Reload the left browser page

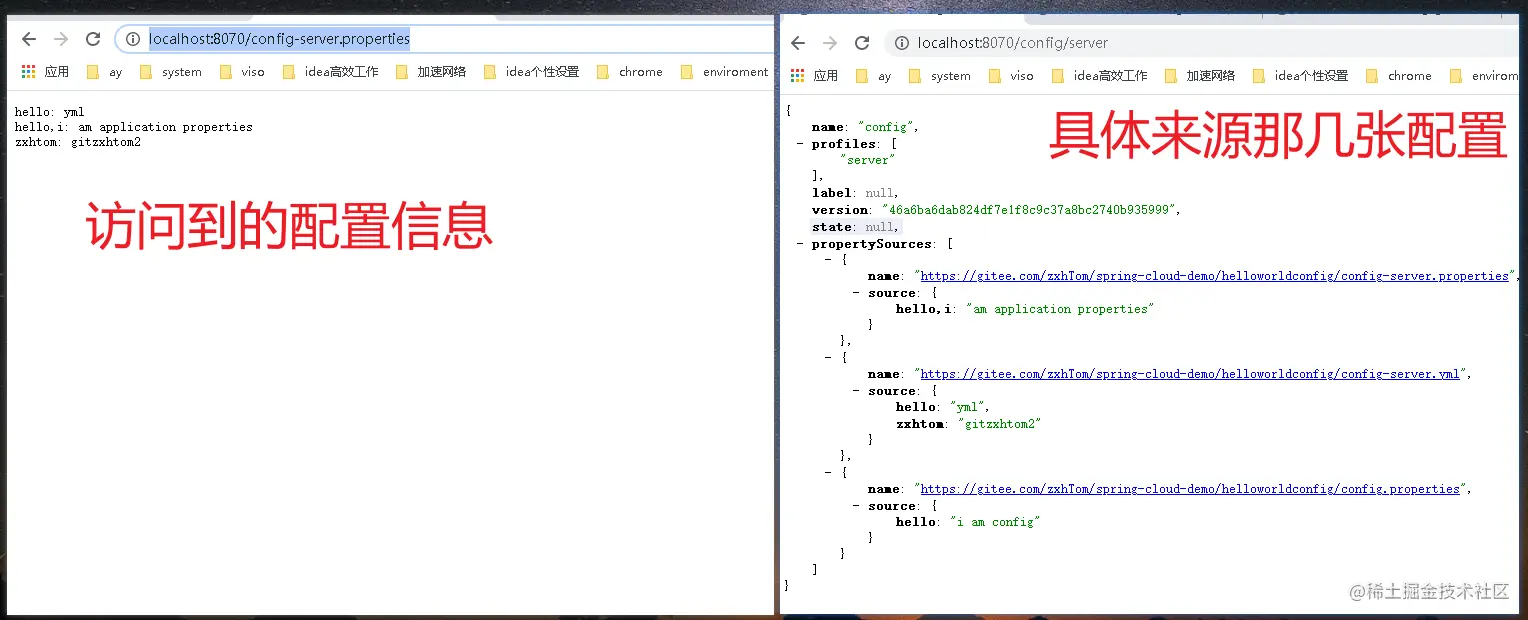point(93,39)
